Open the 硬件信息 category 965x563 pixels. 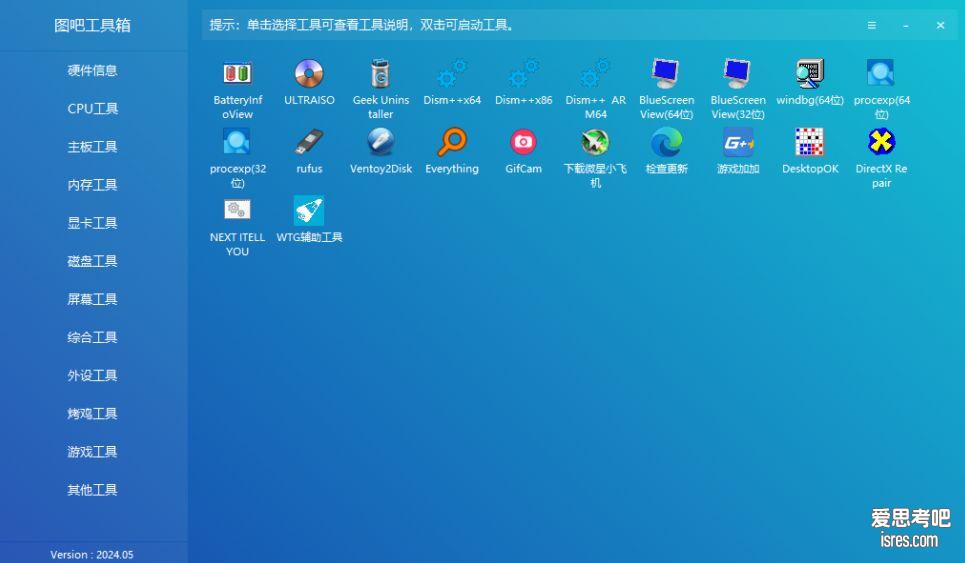[x=92, y=70]
